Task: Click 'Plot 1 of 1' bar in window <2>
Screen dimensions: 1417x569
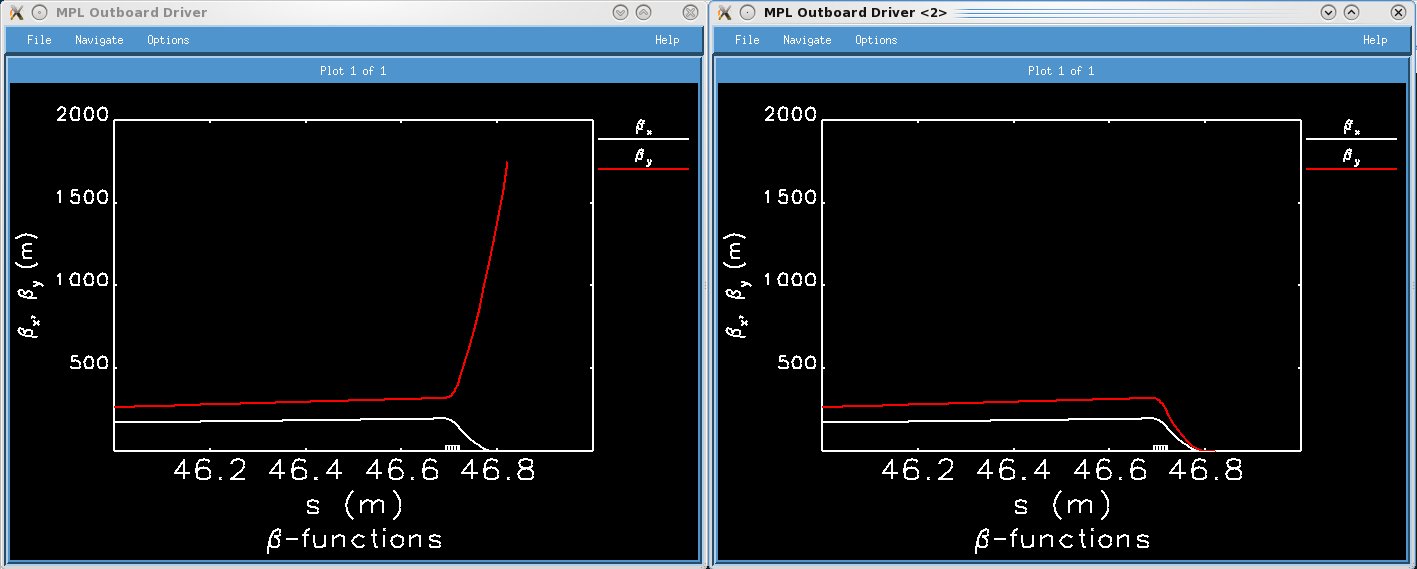Action: pos(1061,71)
